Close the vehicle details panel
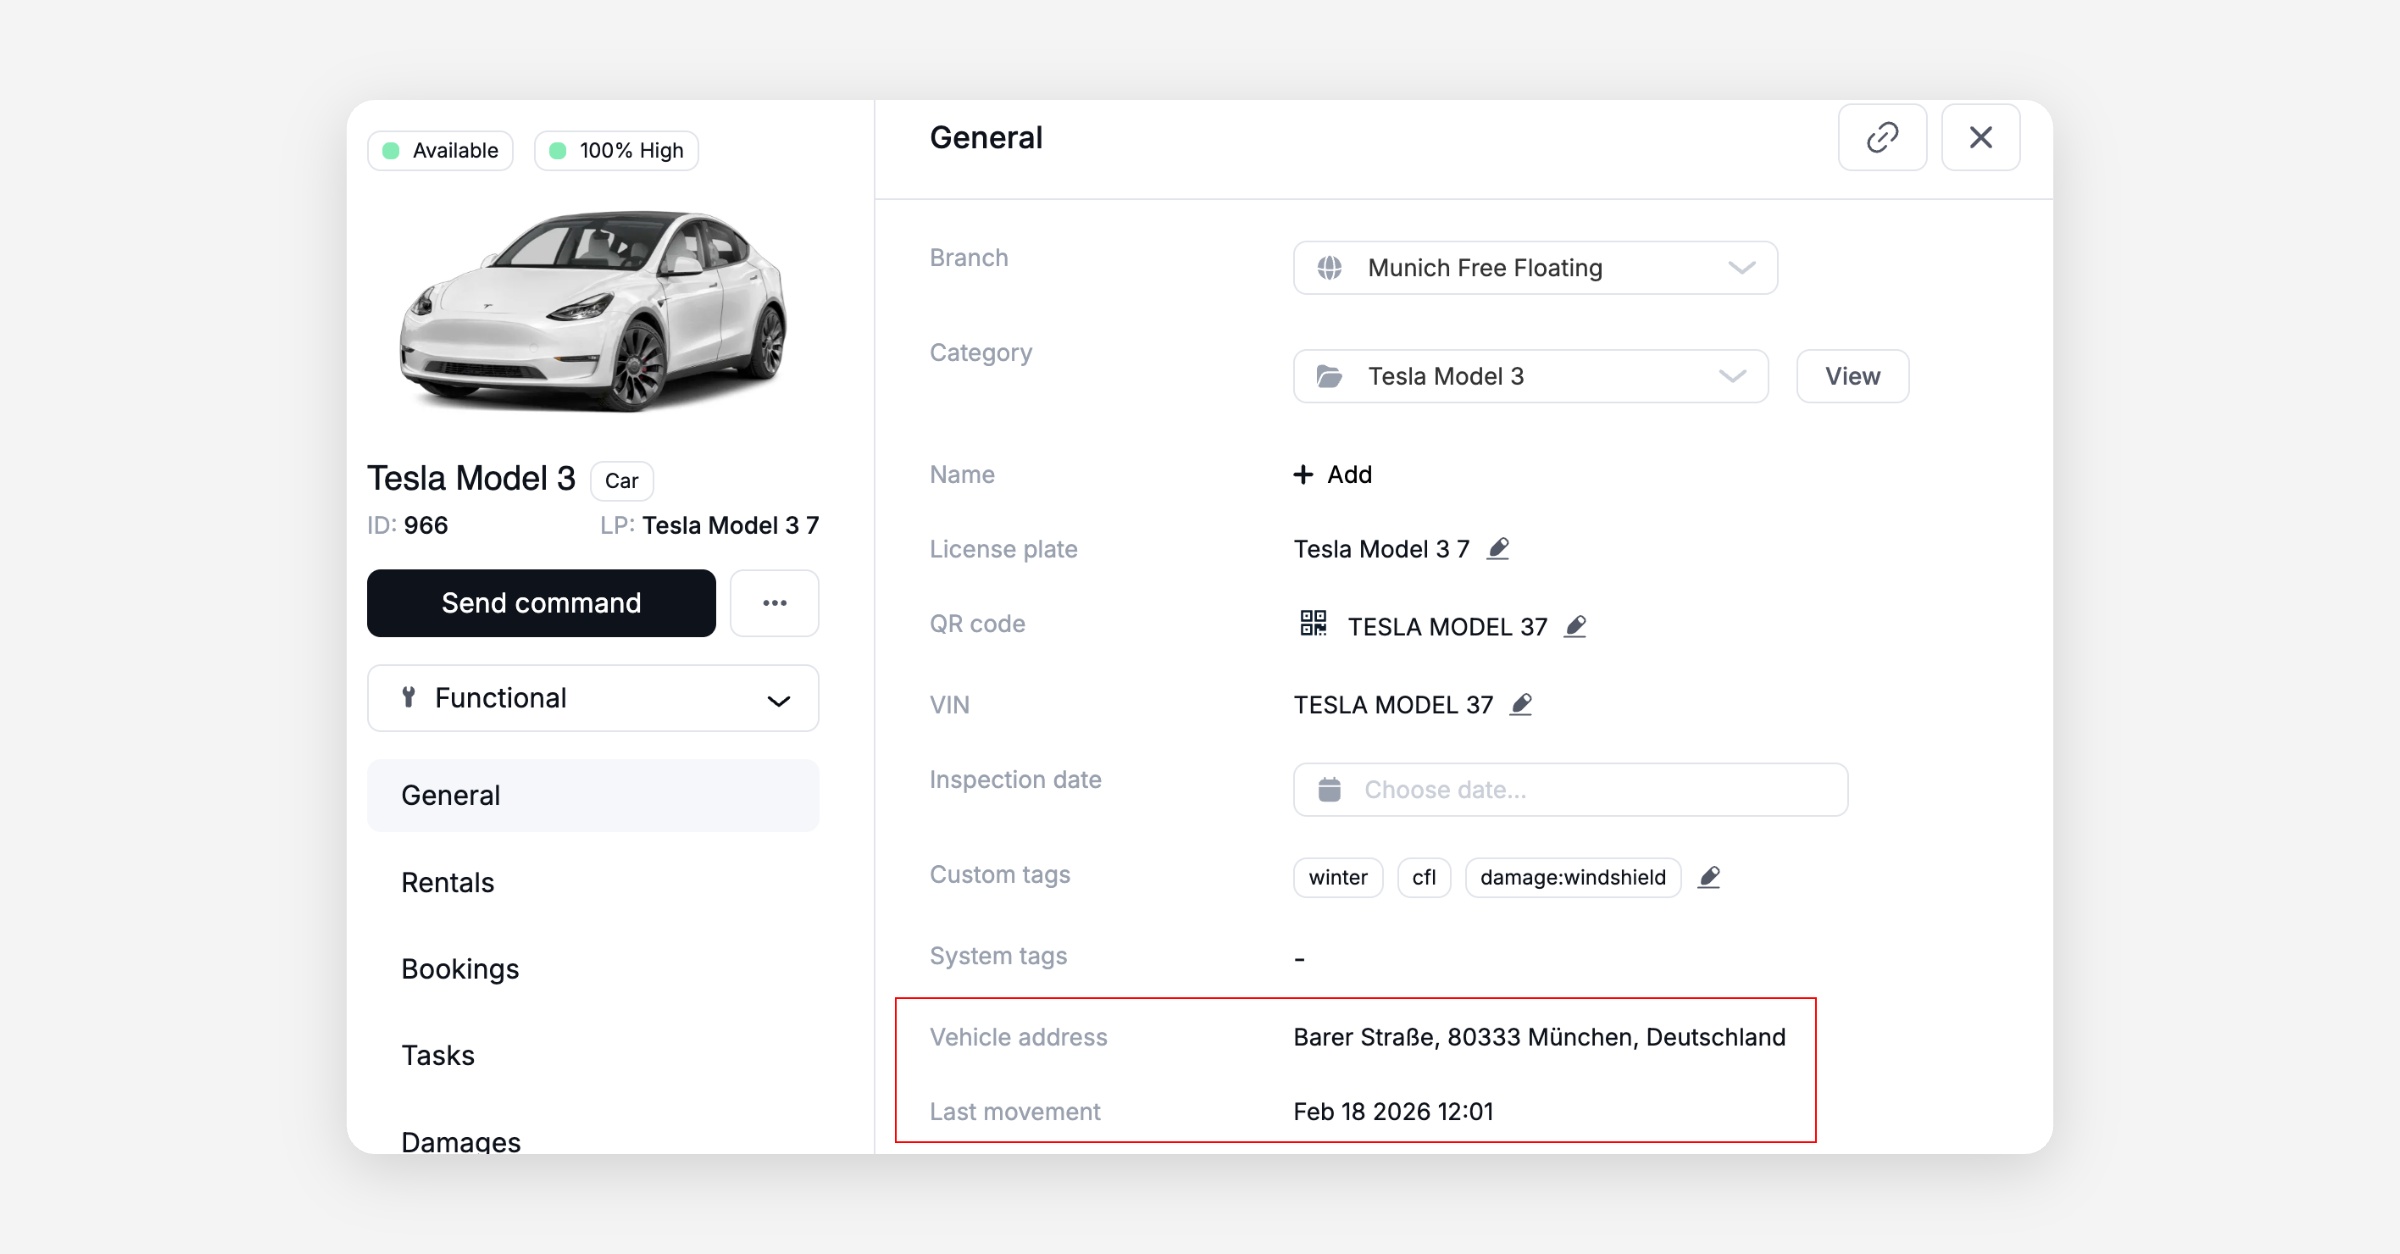This screenshot has width=2400, height=1254. (1980, 137)
